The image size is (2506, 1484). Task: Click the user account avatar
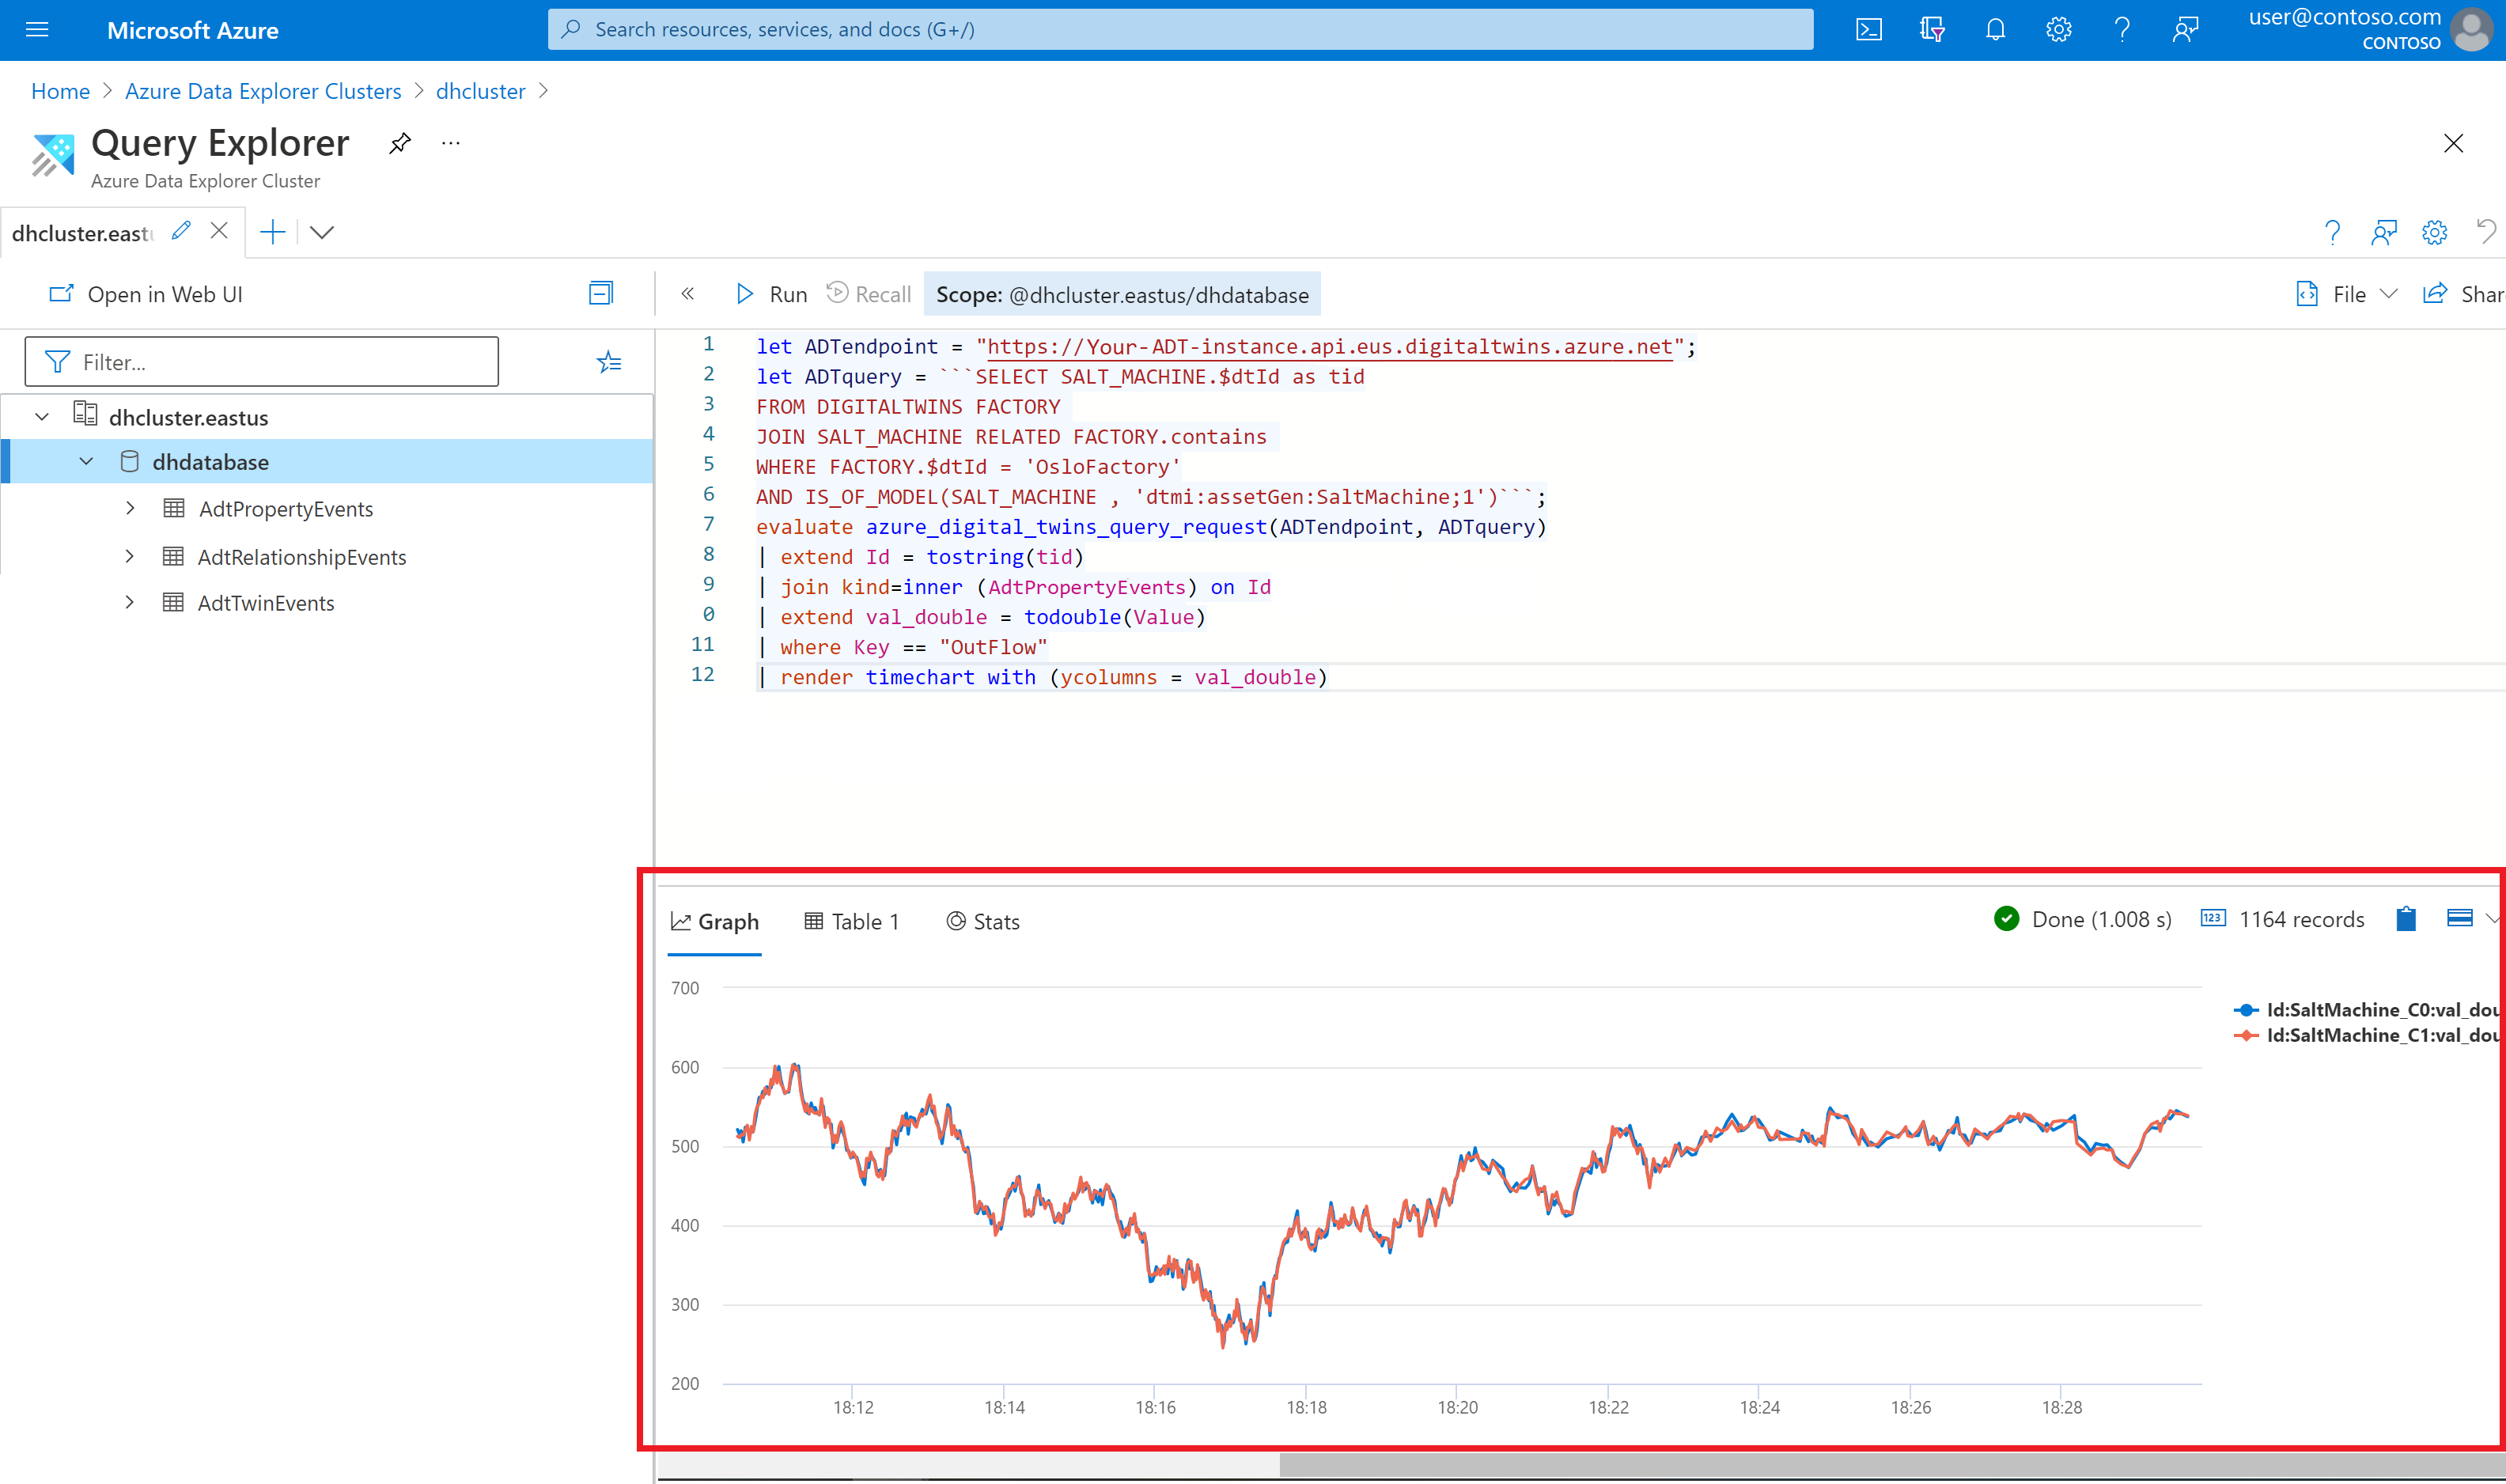[x=2472, y=29]
